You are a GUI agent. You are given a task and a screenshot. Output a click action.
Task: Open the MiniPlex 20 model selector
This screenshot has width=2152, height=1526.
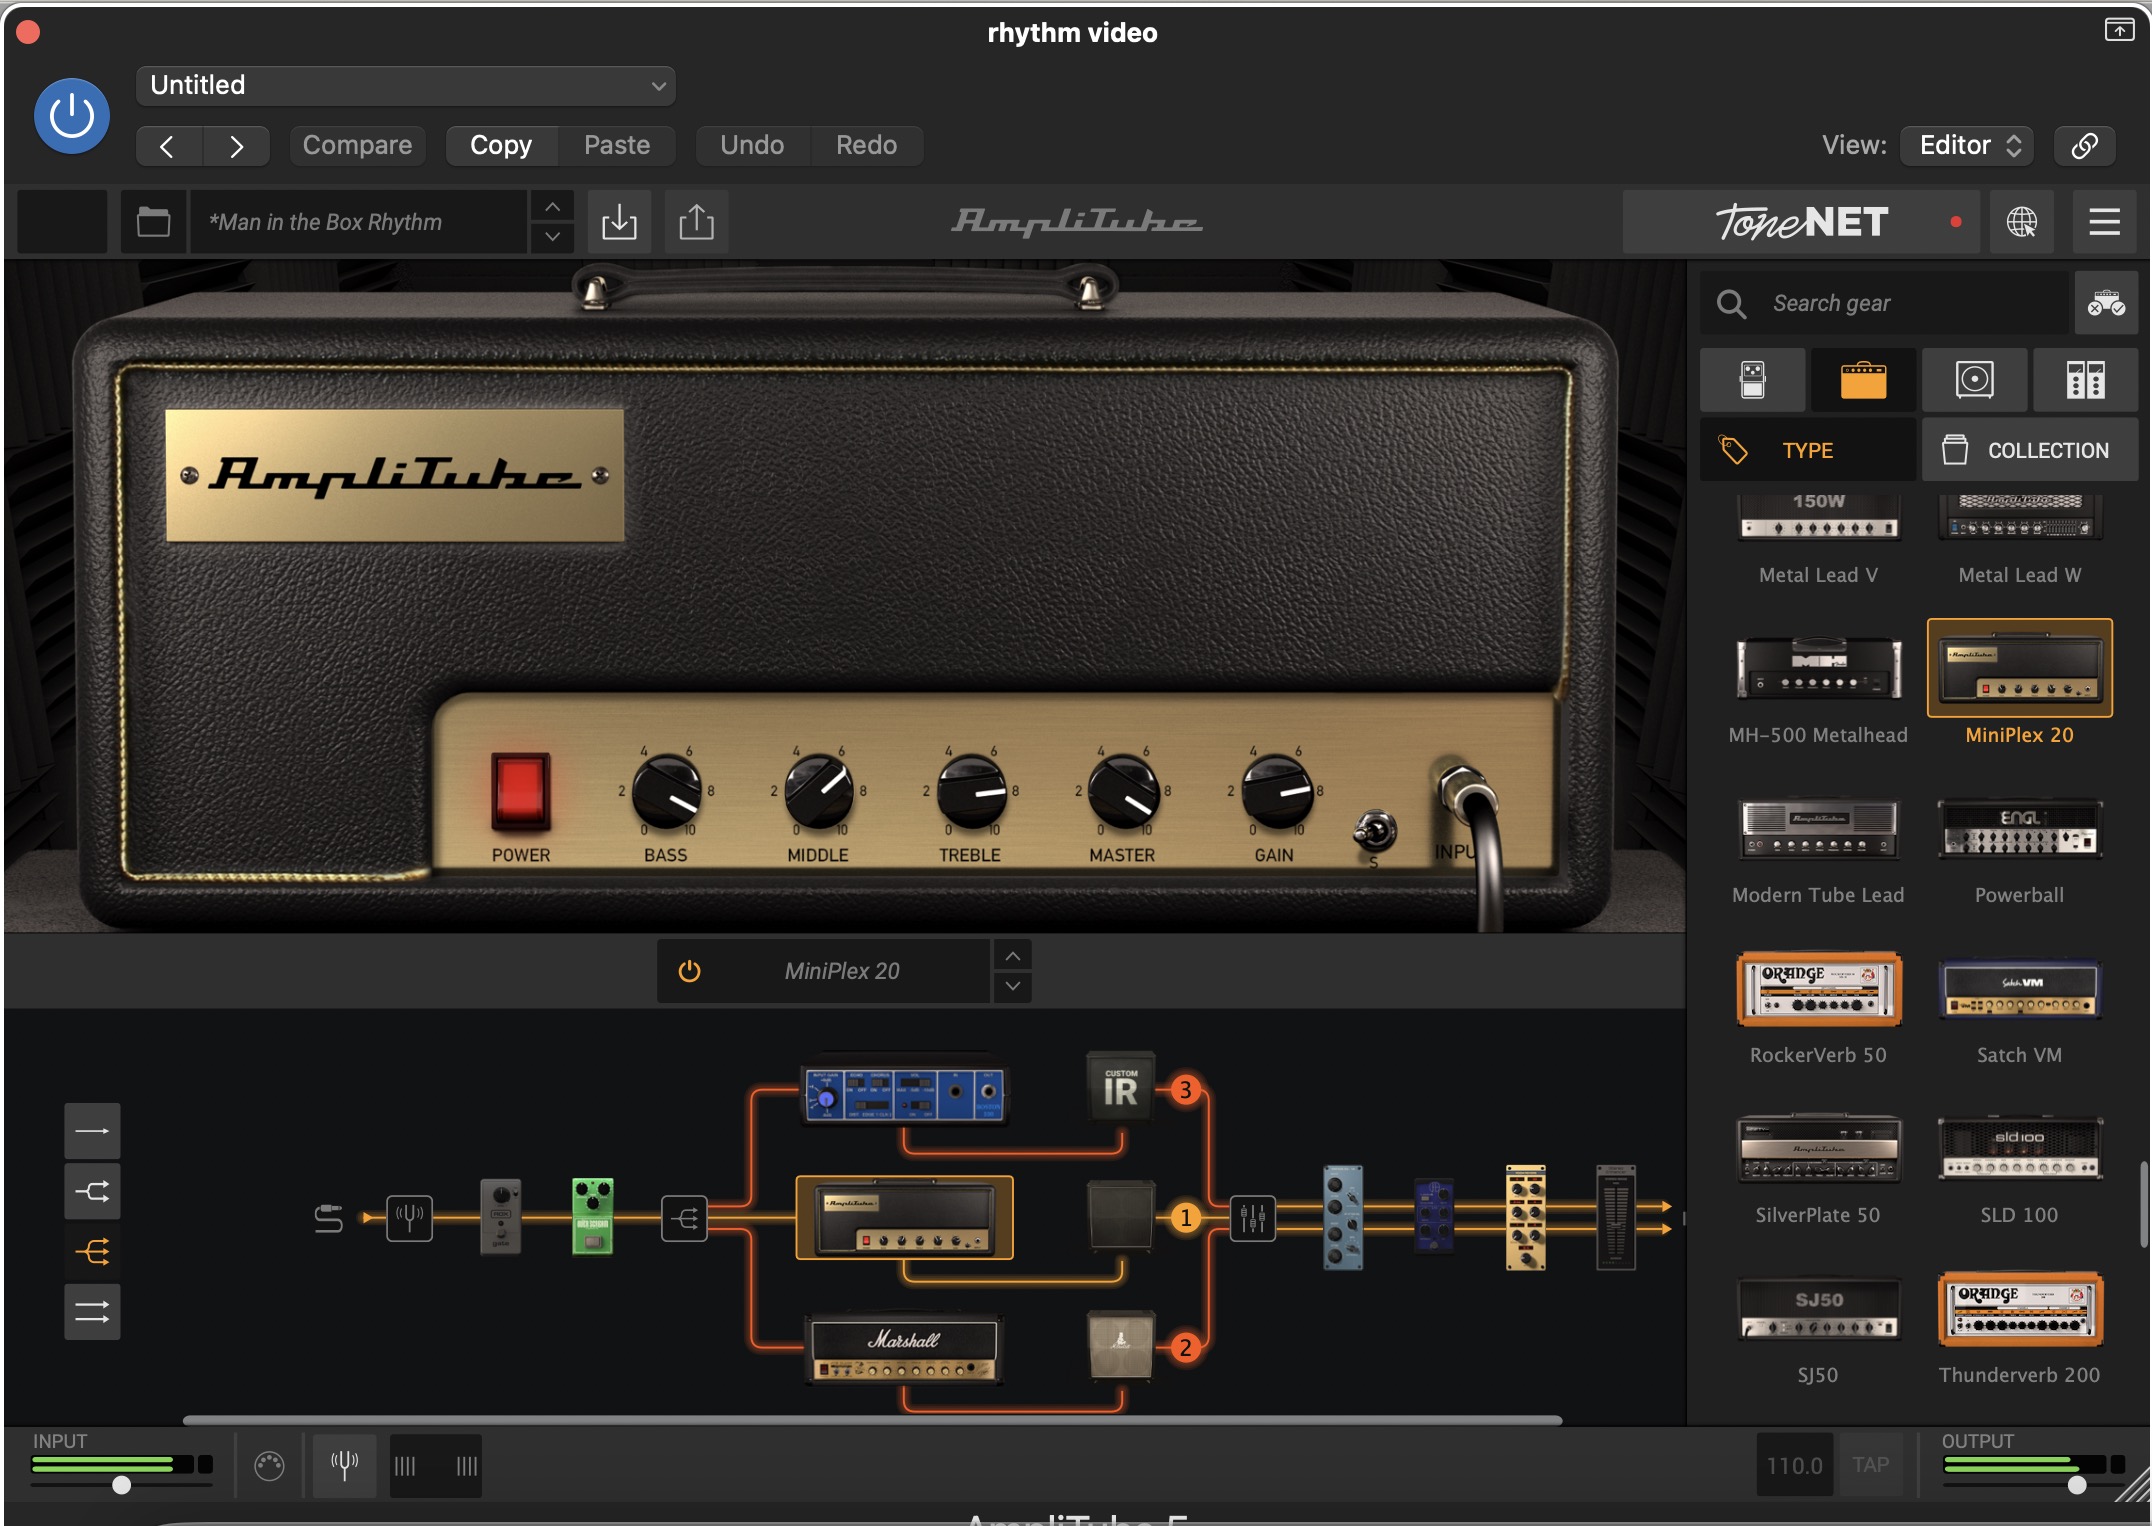(842, 971)
